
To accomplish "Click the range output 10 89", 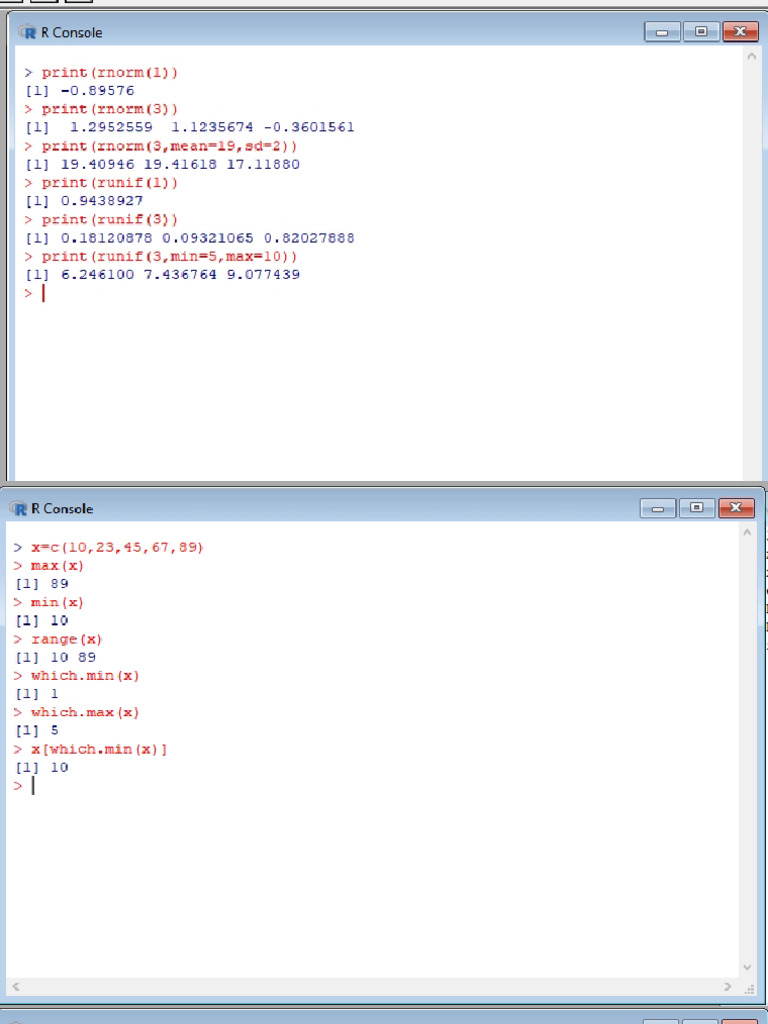I will click(x=73, y=657).
